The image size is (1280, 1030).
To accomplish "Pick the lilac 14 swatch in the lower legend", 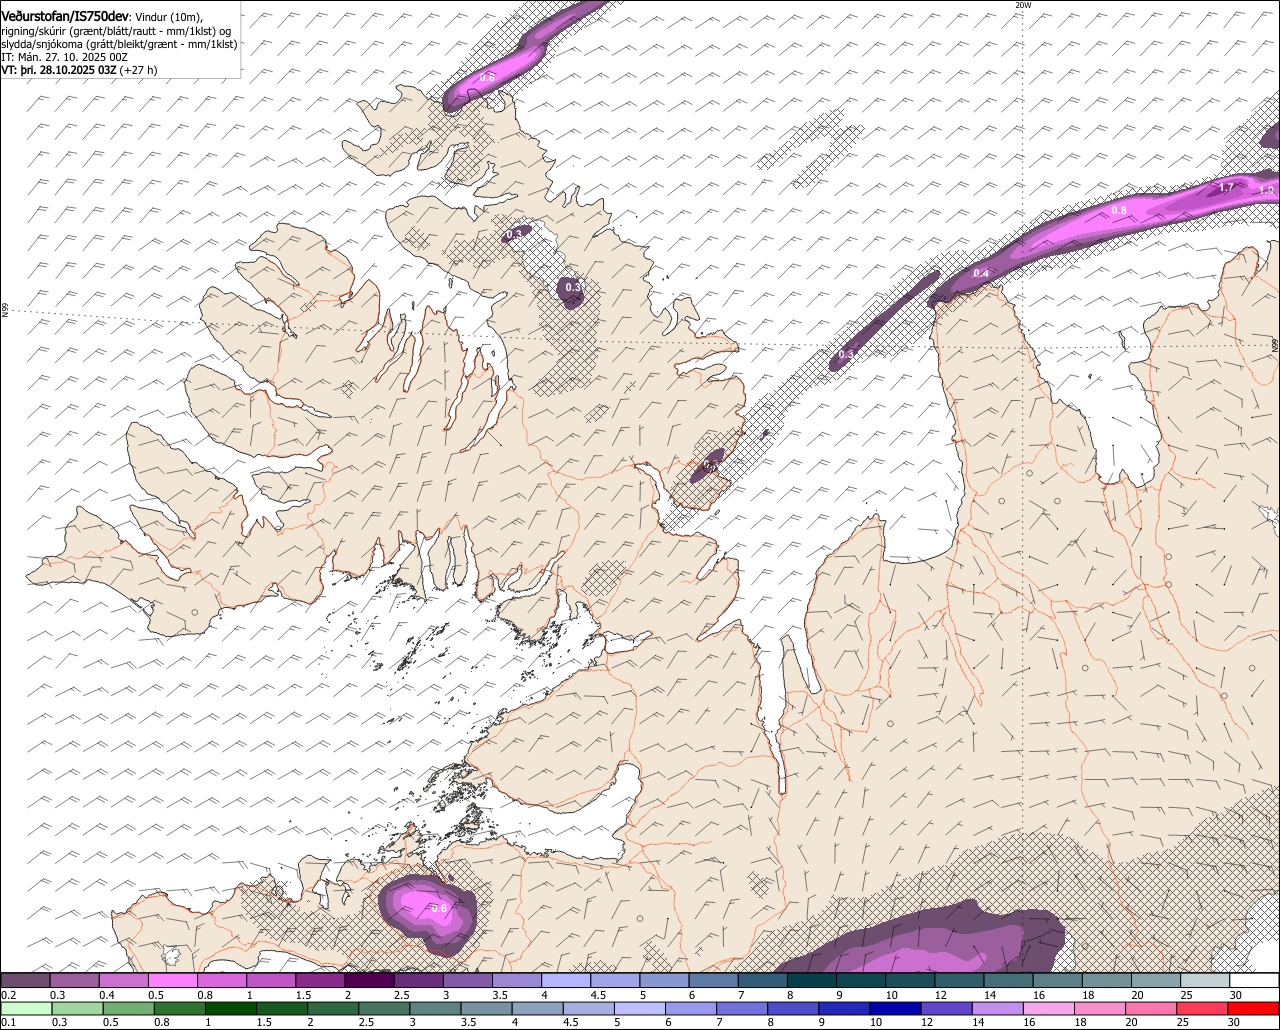I will coord(997,1008).
